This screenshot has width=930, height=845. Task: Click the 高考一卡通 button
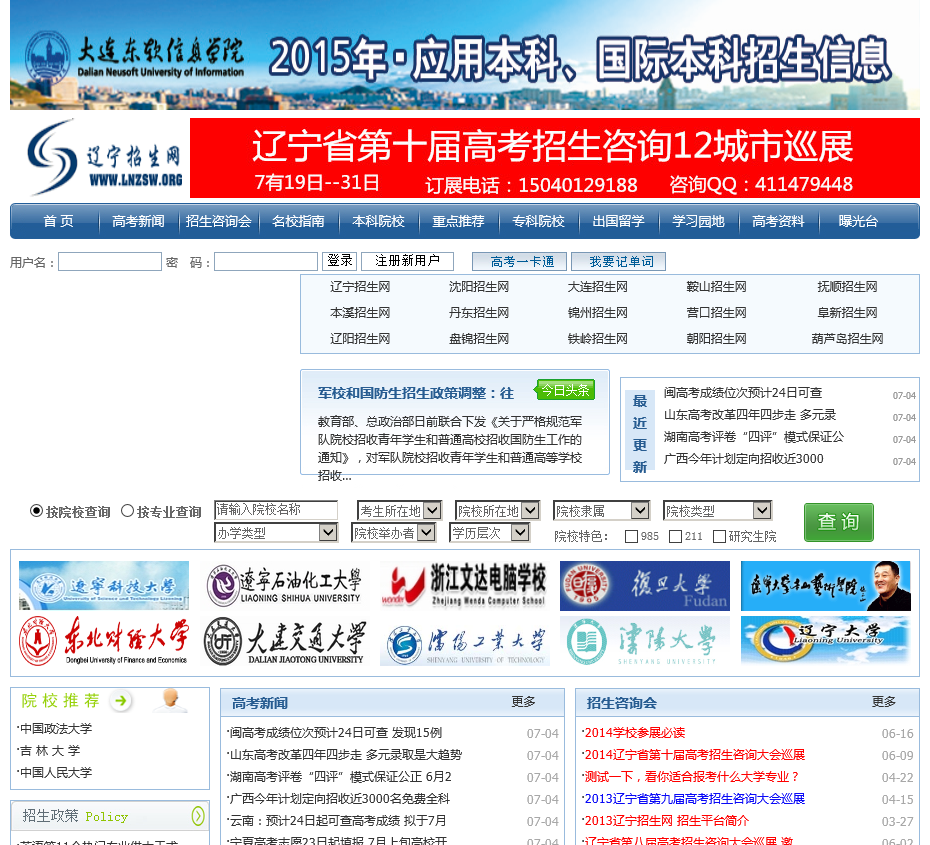520,262
